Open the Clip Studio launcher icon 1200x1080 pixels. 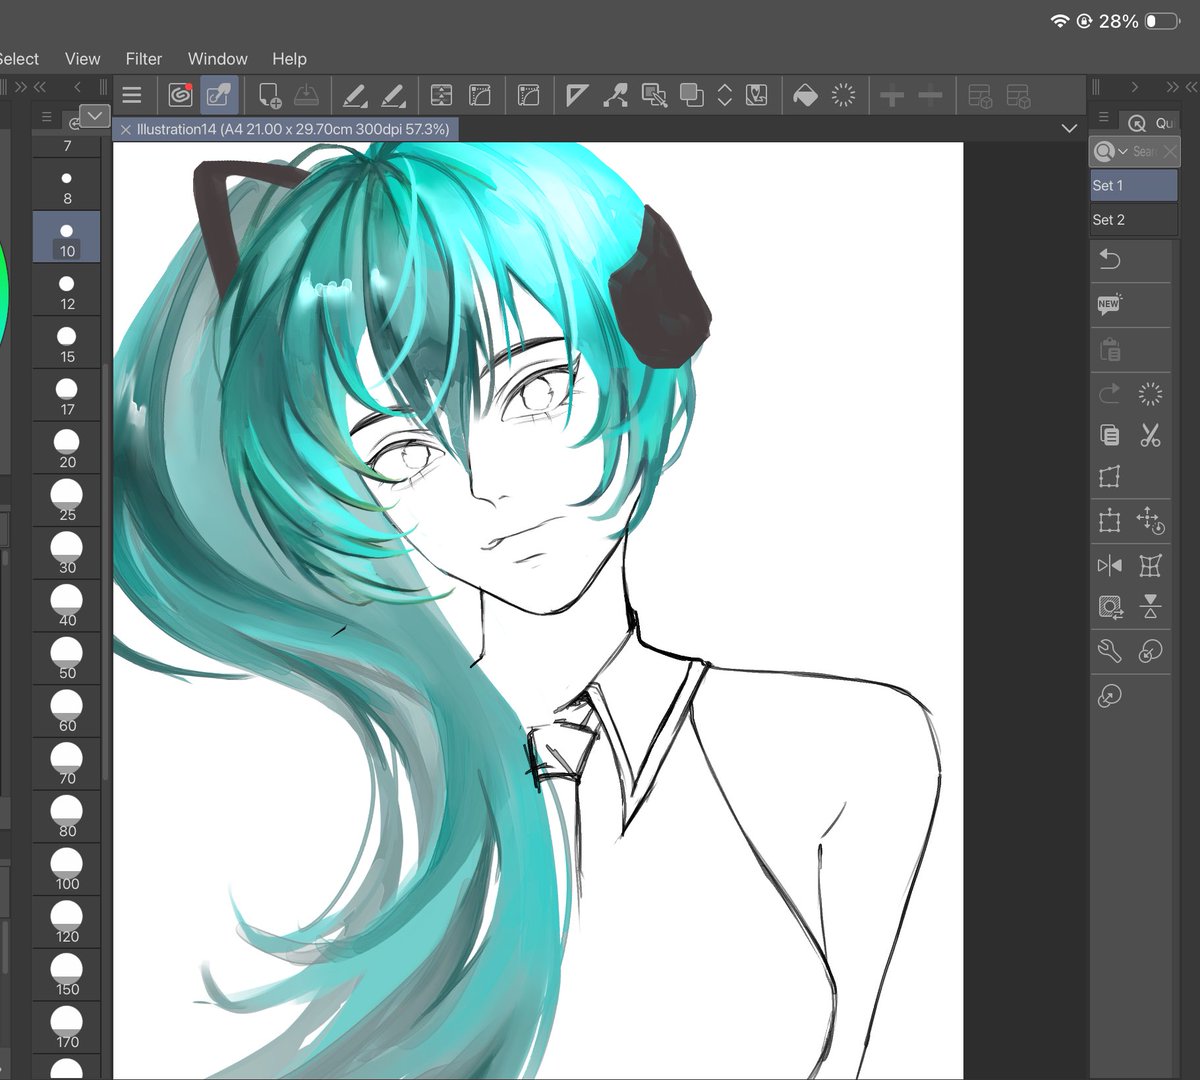click(x=180, y=95)
